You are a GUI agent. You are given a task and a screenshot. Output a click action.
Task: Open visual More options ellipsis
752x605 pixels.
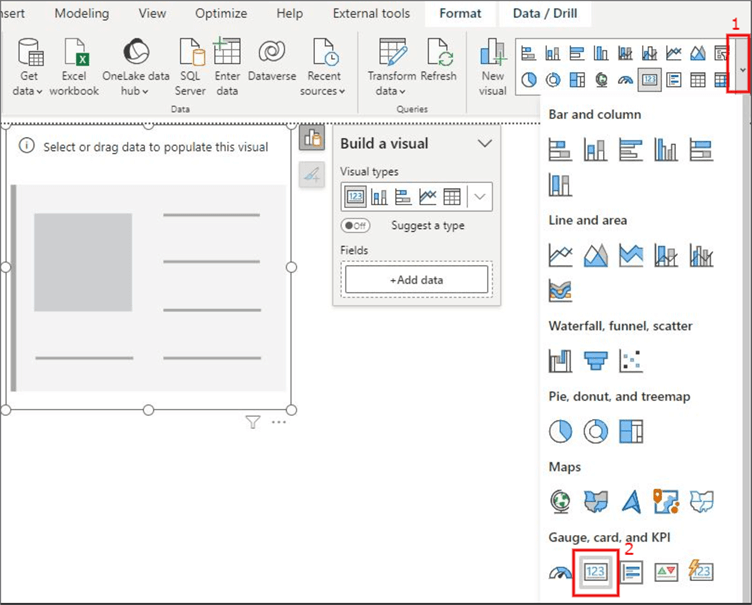[x=279, y=423]
